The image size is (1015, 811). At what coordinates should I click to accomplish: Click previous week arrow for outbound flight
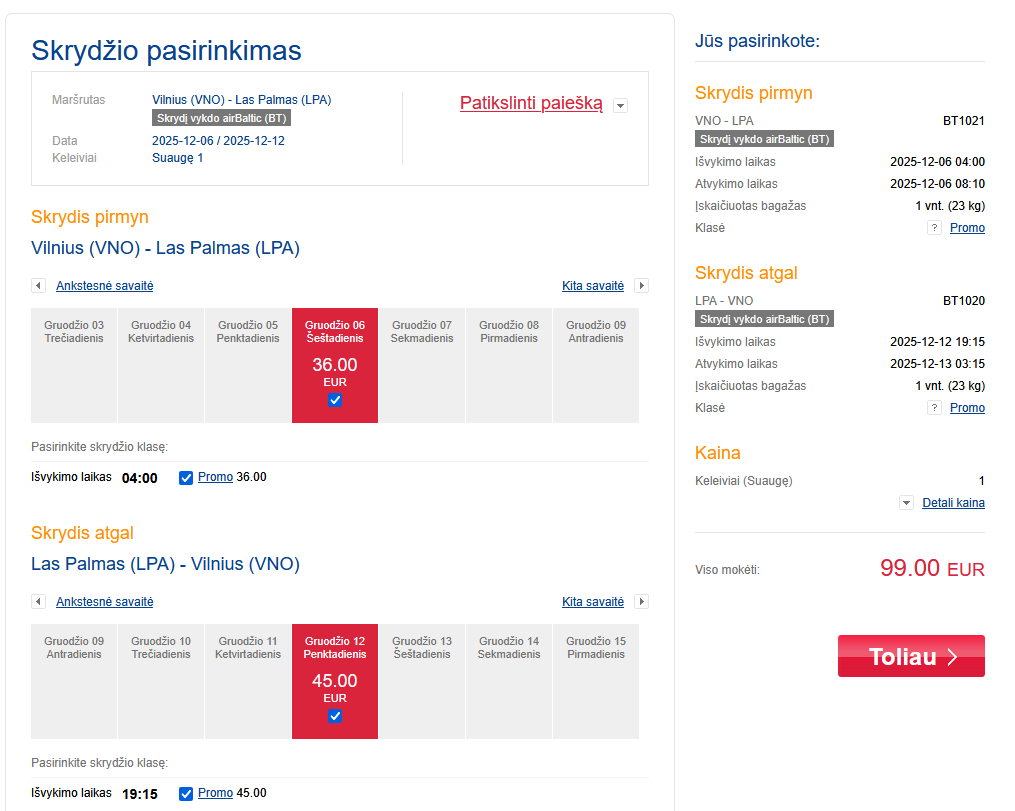(x=38, y=286)
